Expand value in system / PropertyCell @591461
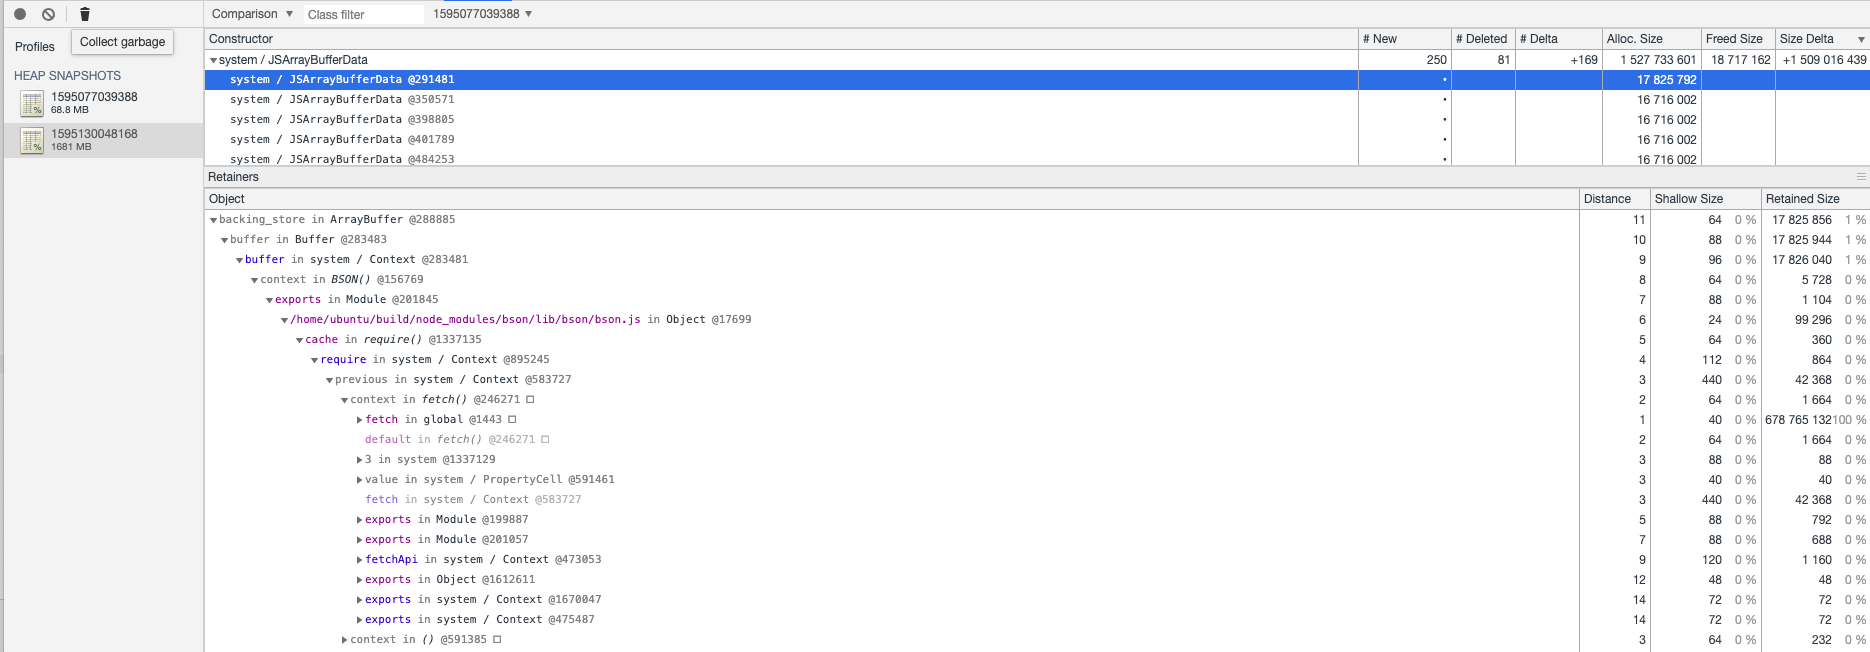1870x652 pixels. (x=359, y=480)
